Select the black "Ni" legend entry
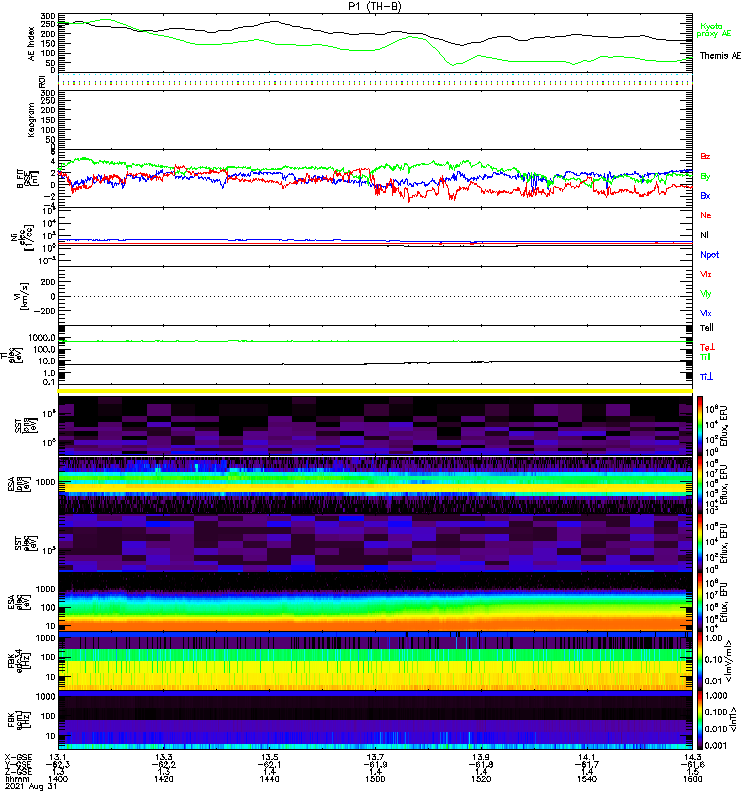 click(704, 235)
